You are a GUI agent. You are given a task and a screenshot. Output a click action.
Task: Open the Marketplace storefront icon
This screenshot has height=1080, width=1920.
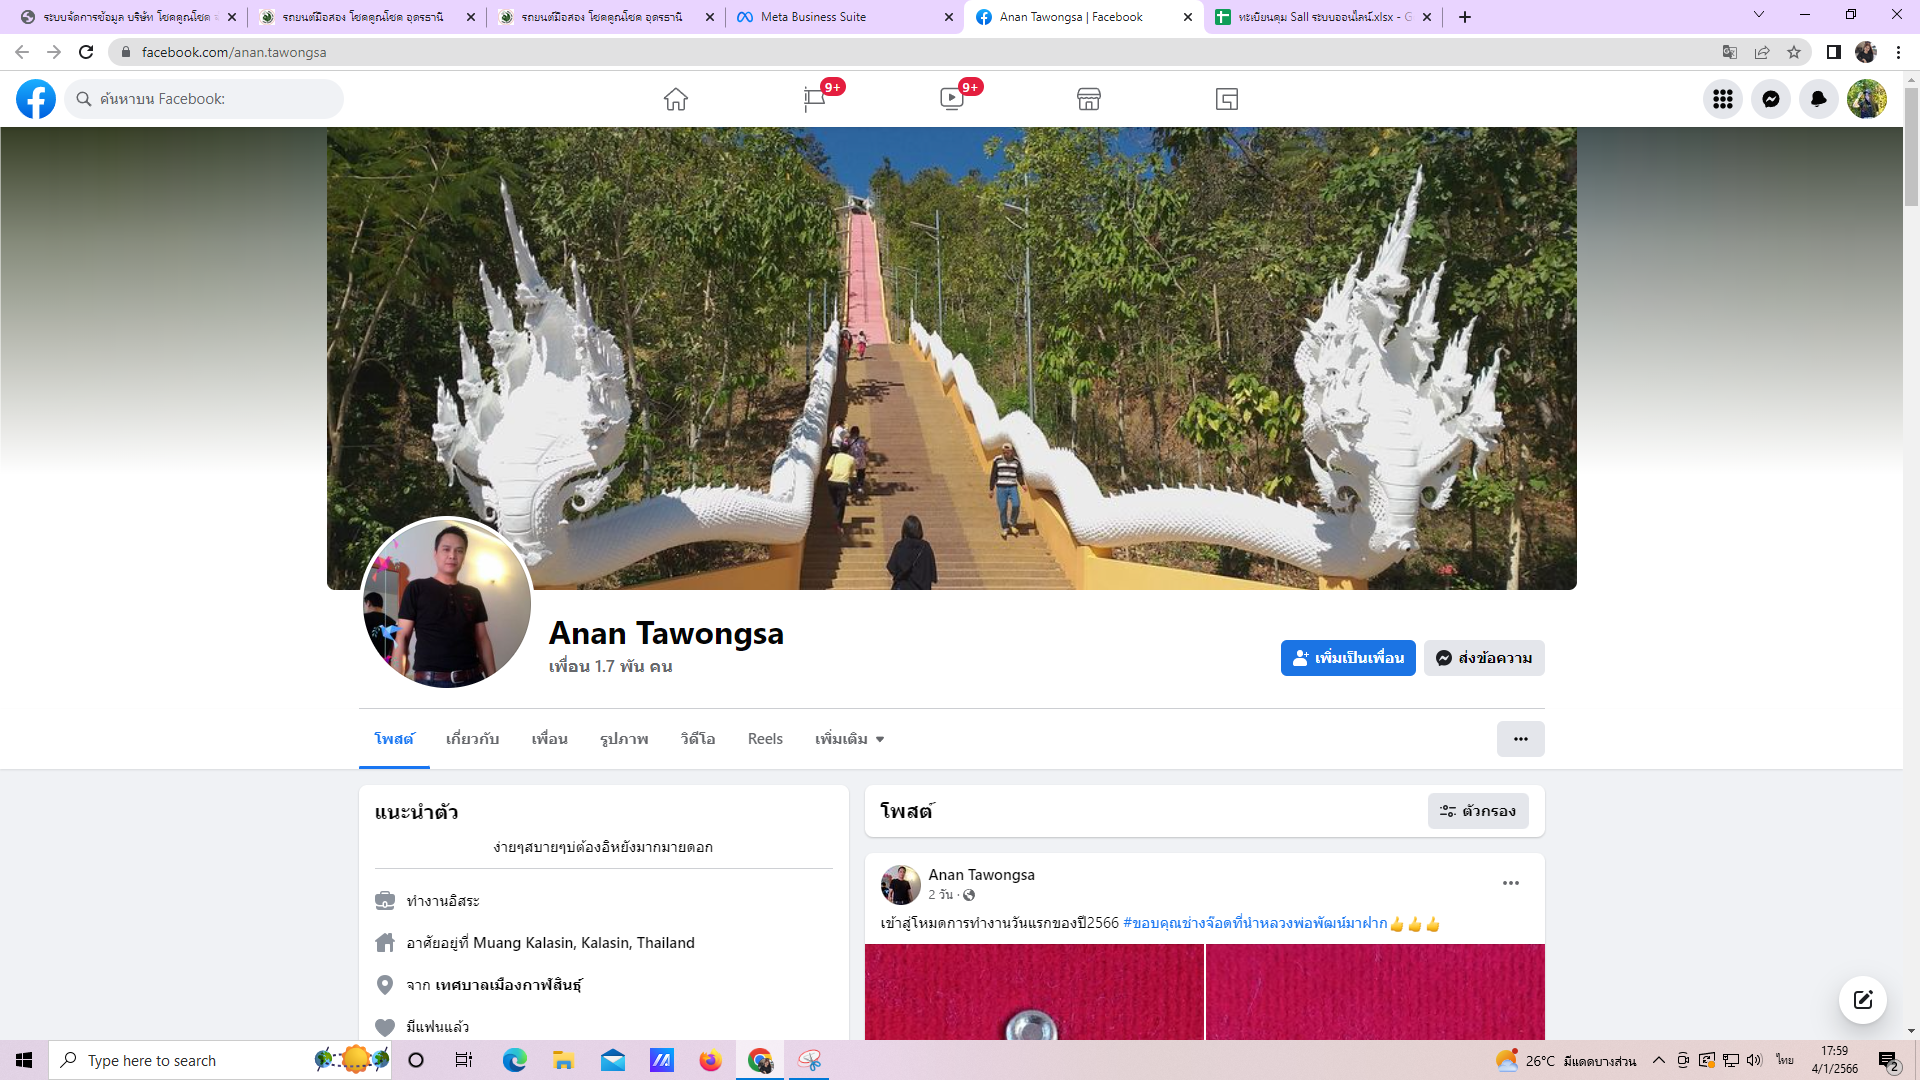point(1089,99)
